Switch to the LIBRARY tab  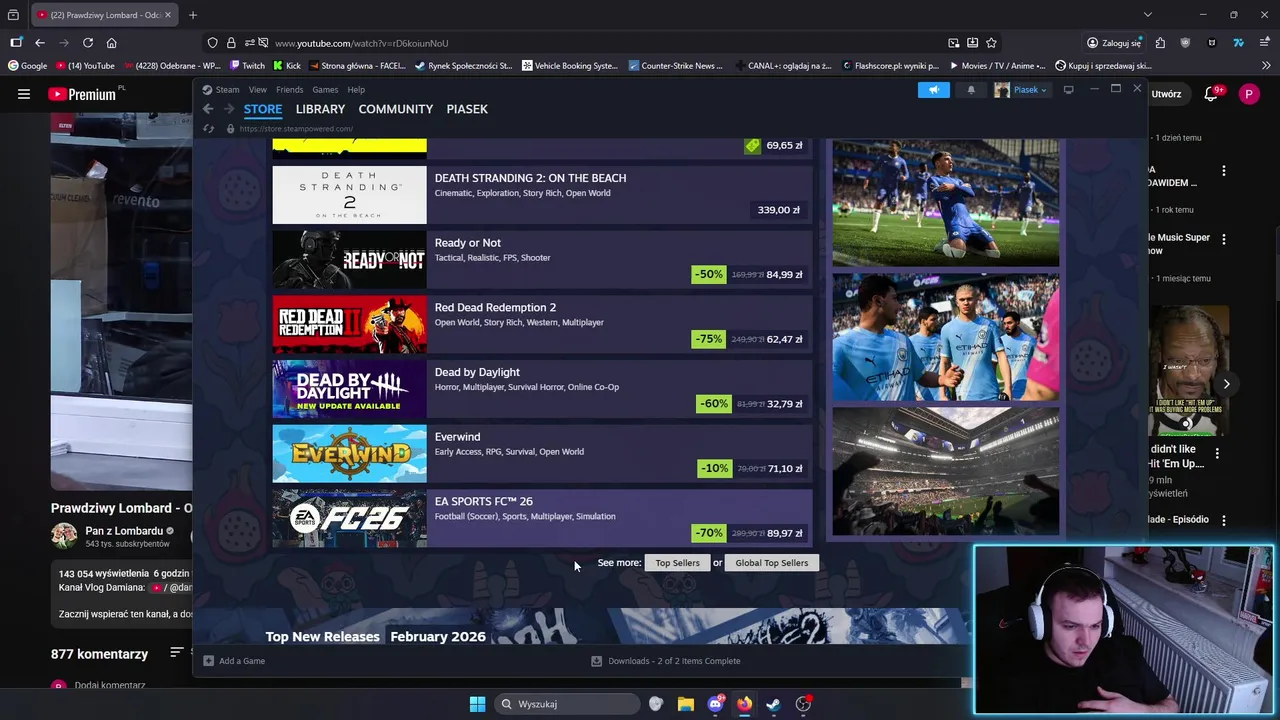pos(320,109)
